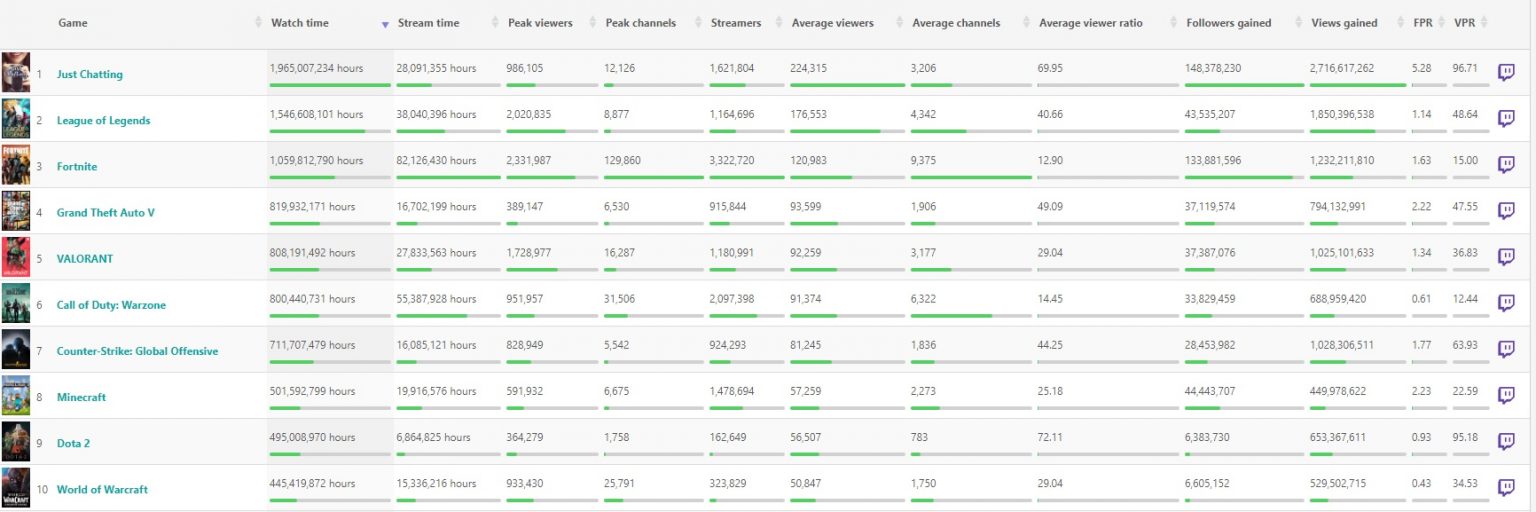Screen dimensions: 1536x512
Task: Click the Minecraft box art thumbnail
Action: tap(16, 396)
